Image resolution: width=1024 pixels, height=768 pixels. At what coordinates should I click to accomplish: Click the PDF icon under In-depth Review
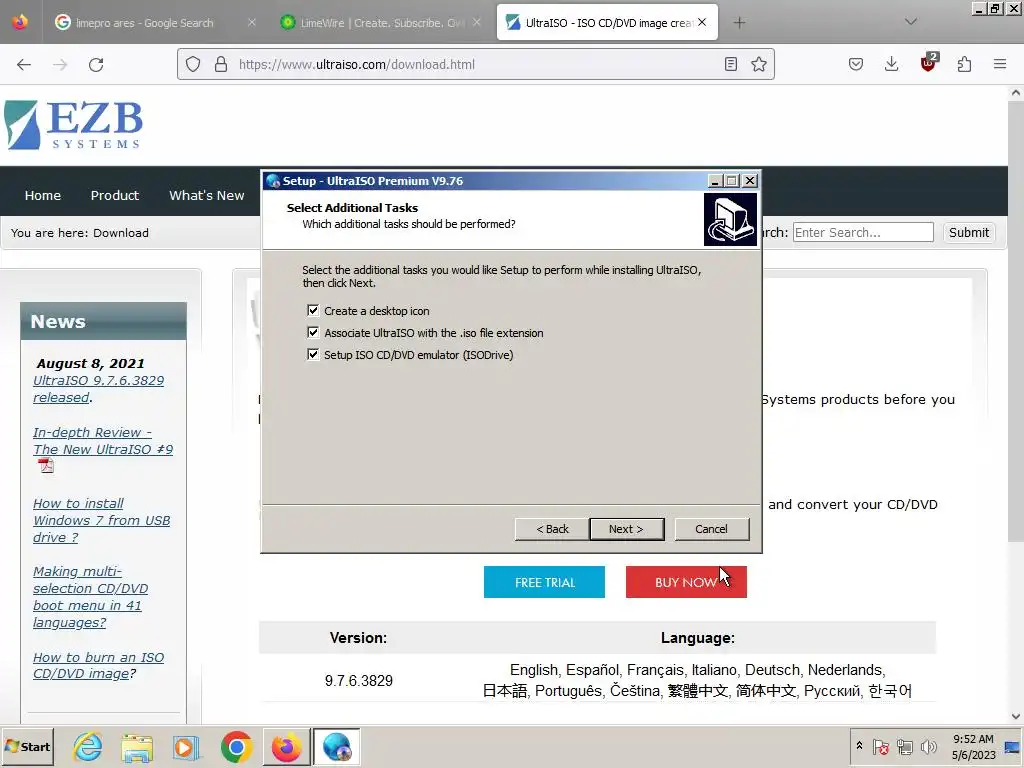[46, 466]
